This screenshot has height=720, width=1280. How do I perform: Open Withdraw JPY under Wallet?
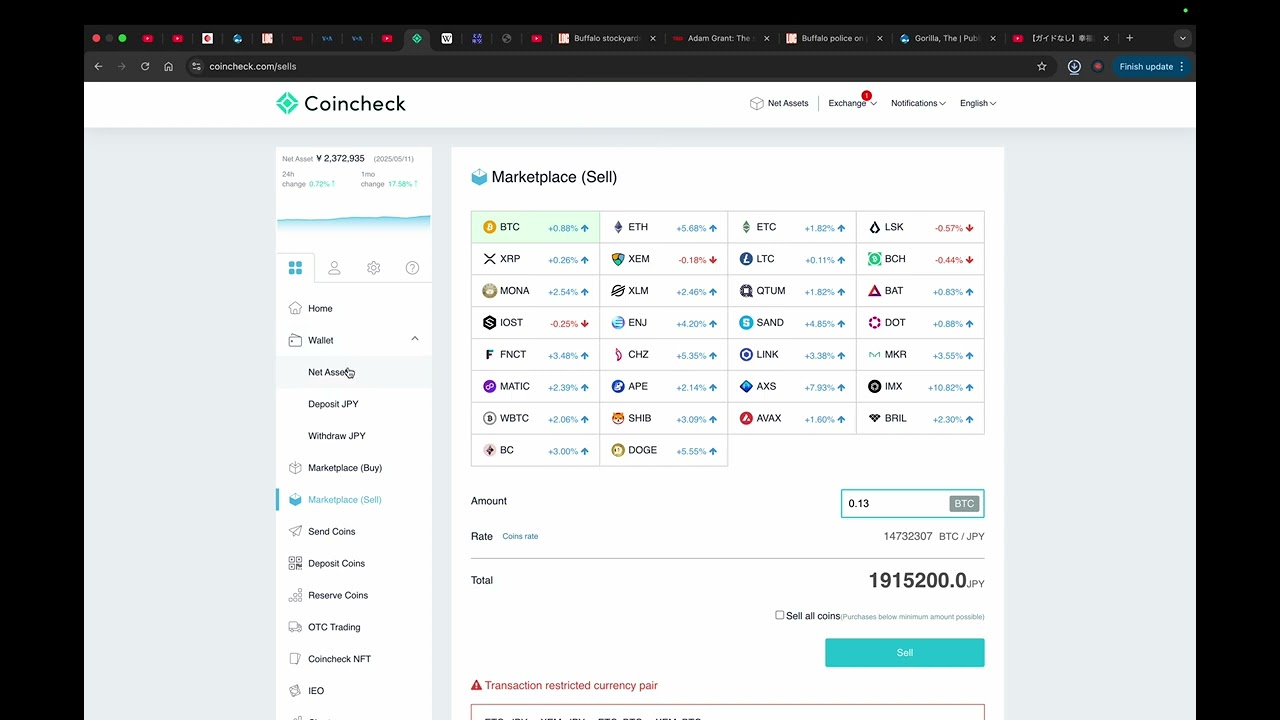(x=337, y=436)
